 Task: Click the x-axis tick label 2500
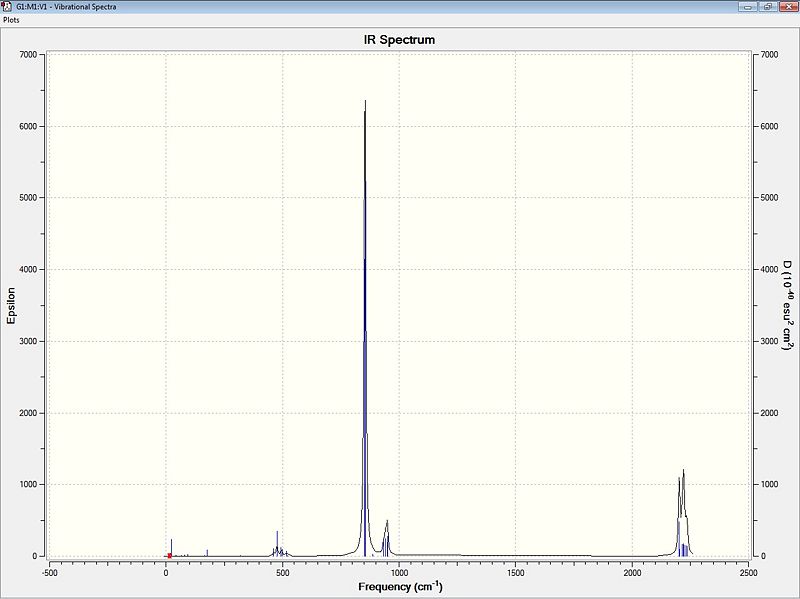tap(749, 572)
